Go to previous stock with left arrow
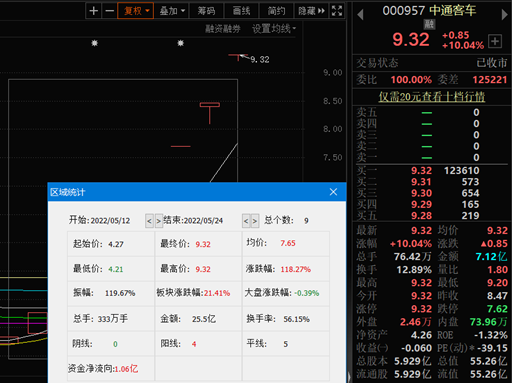This screenshot has height=383, width=512. [360, 15]
